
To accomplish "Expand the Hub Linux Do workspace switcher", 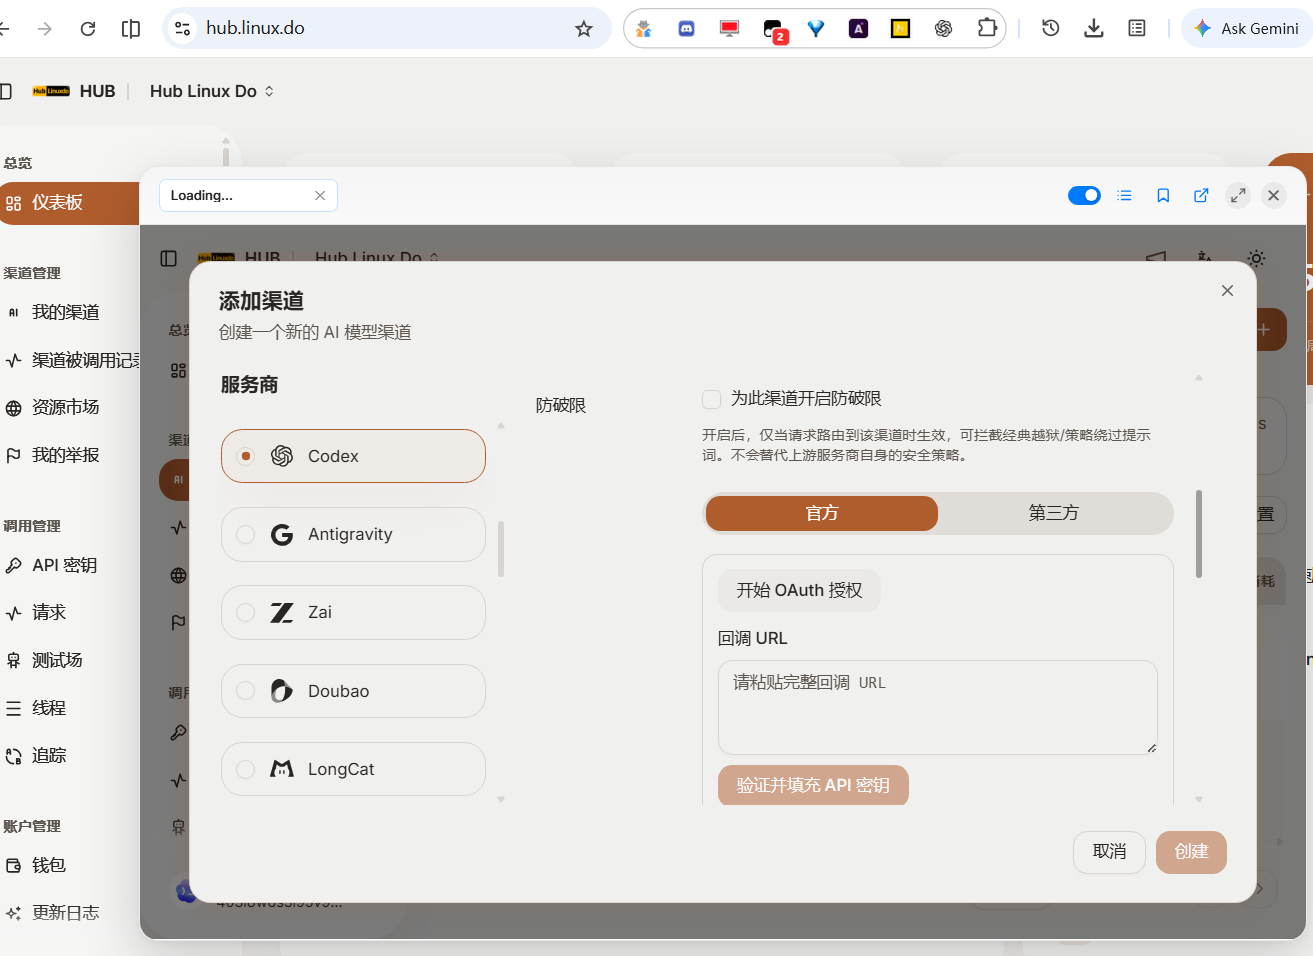I will coord(211,91).
